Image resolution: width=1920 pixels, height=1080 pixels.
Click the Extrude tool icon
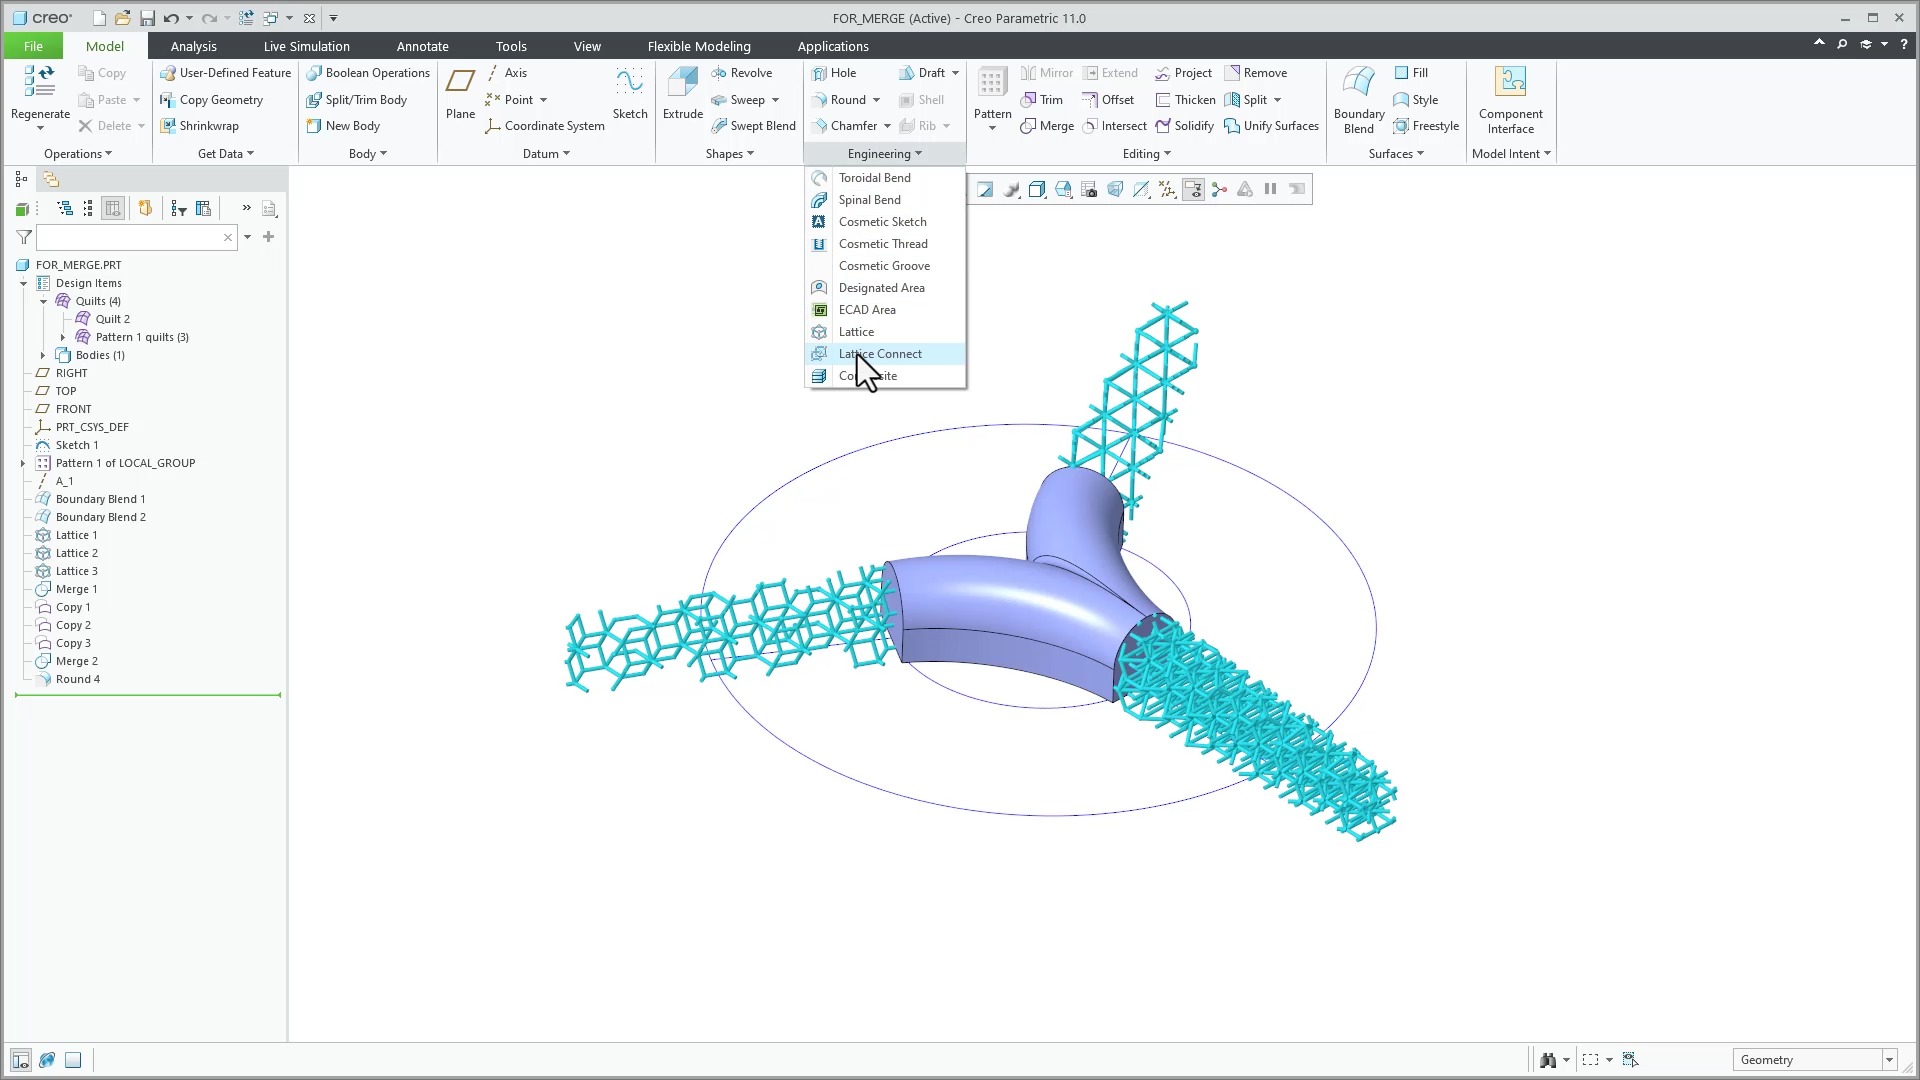683,83
